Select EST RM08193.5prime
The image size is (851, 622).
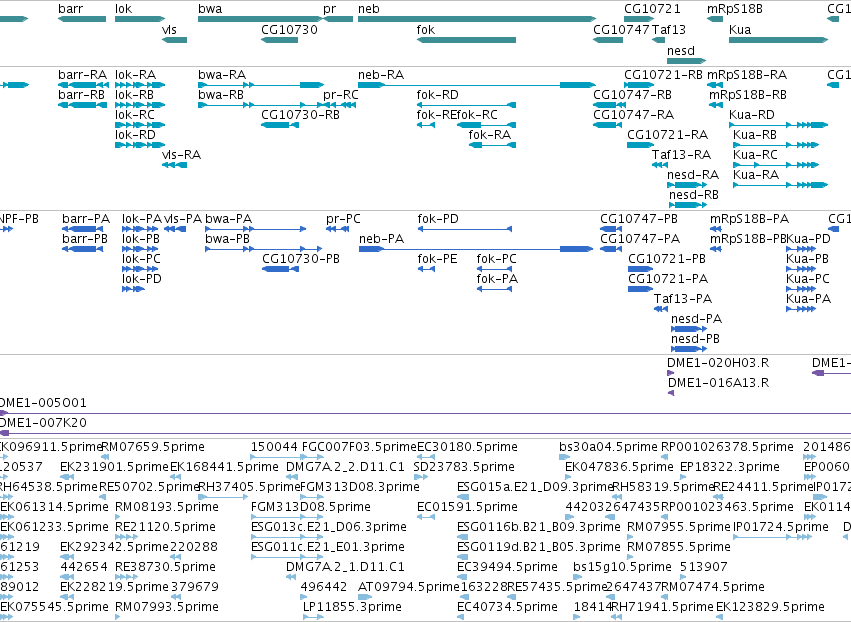coord(167,507)
